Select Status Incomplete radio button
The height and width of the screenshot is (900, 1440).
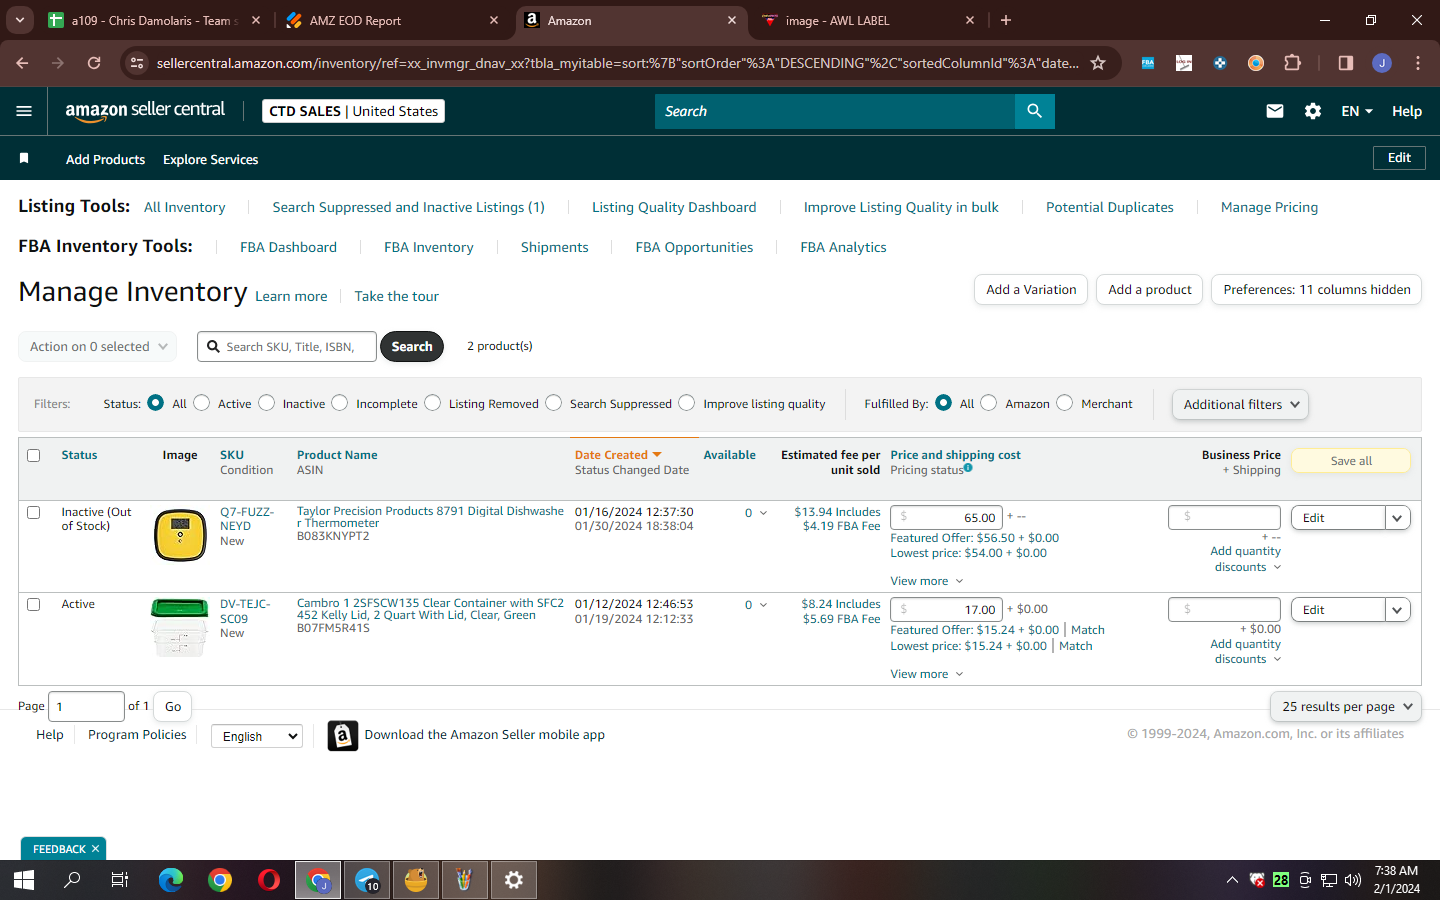(x=340, y=403)
